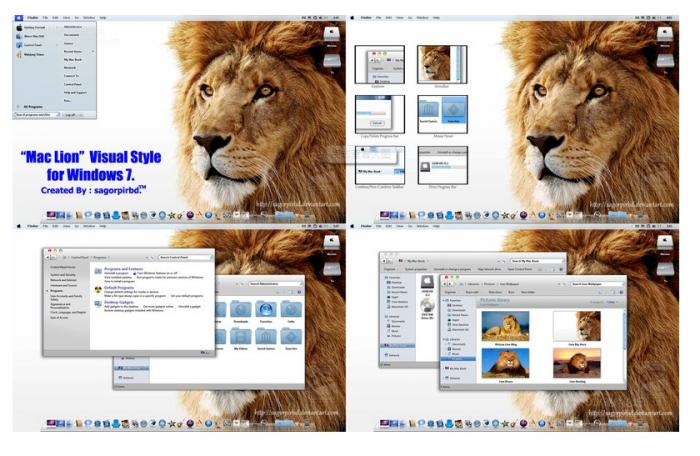Screen dimensions: 700x456
Task: Select the sunset lion picture thumbnail
Action: [577, 364]
